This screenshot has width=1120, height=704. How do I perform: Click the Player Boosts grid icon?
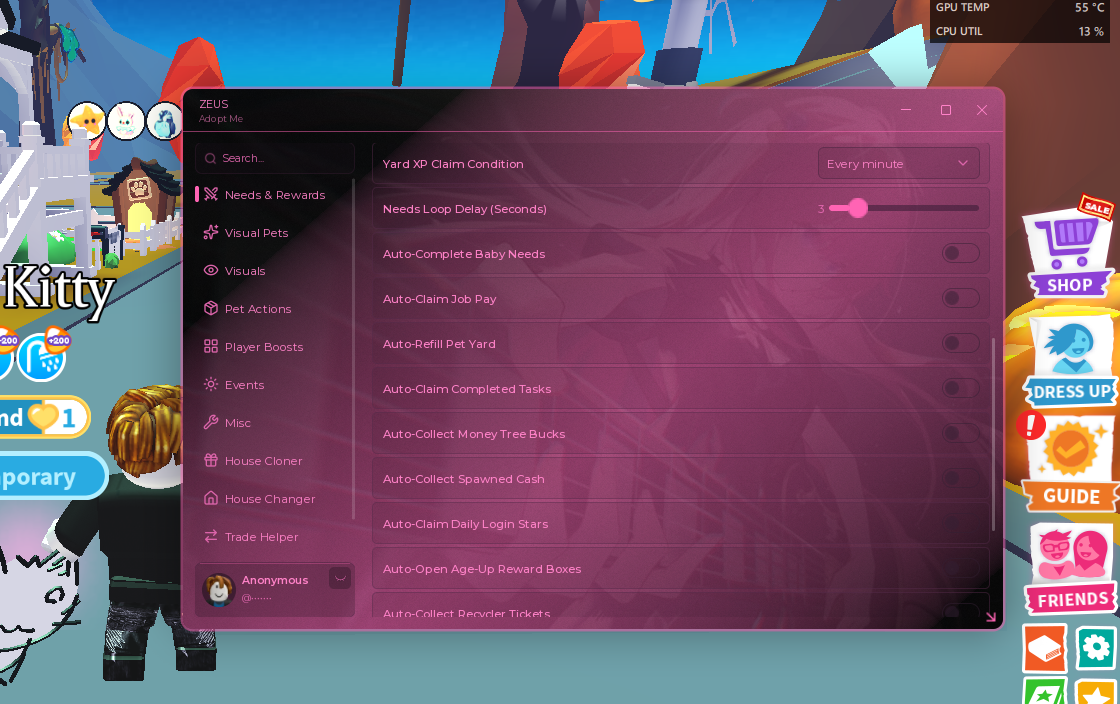pos(211,346)
